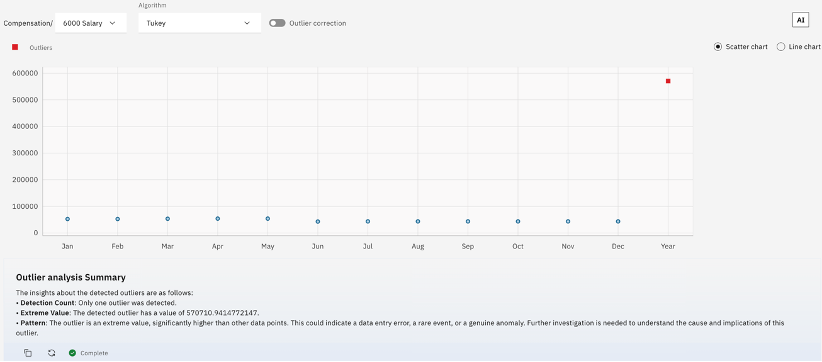Viewport: 822px width, 362px height.
Task: Copy the outlier analysis summary
Action: coord(28,353)
